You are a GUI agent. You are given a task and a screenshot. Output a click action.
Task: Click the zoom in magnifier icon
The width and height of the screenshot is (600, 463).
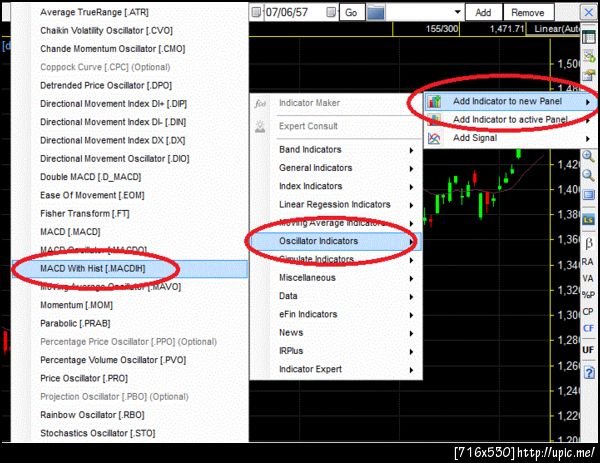point(588,156)
